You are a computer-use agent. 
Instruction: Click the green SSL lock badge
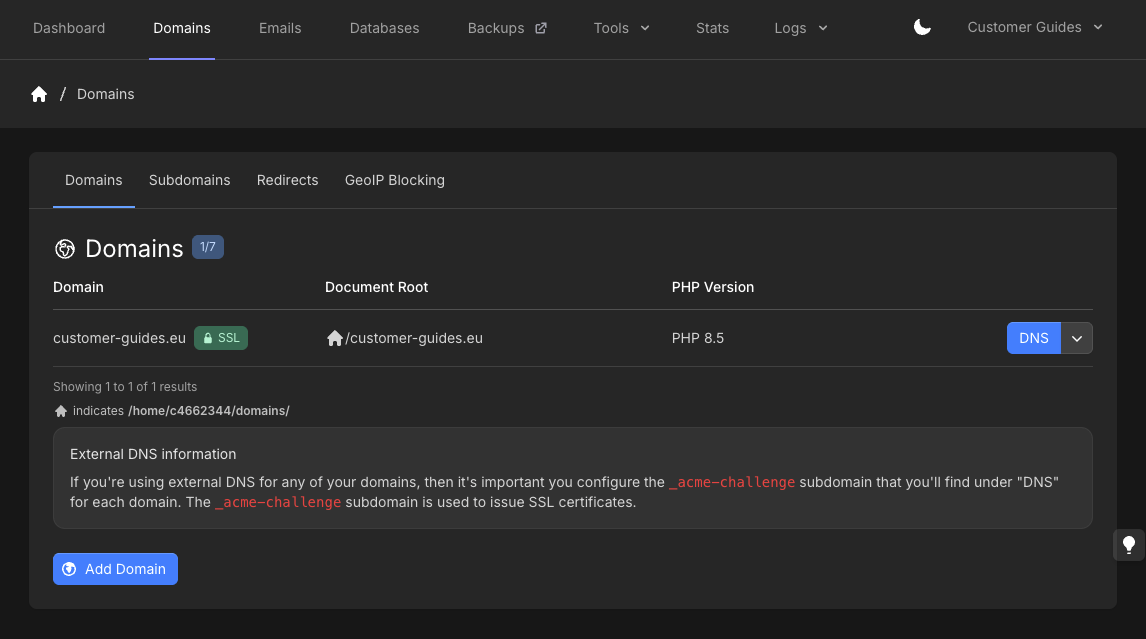point(221,338)
